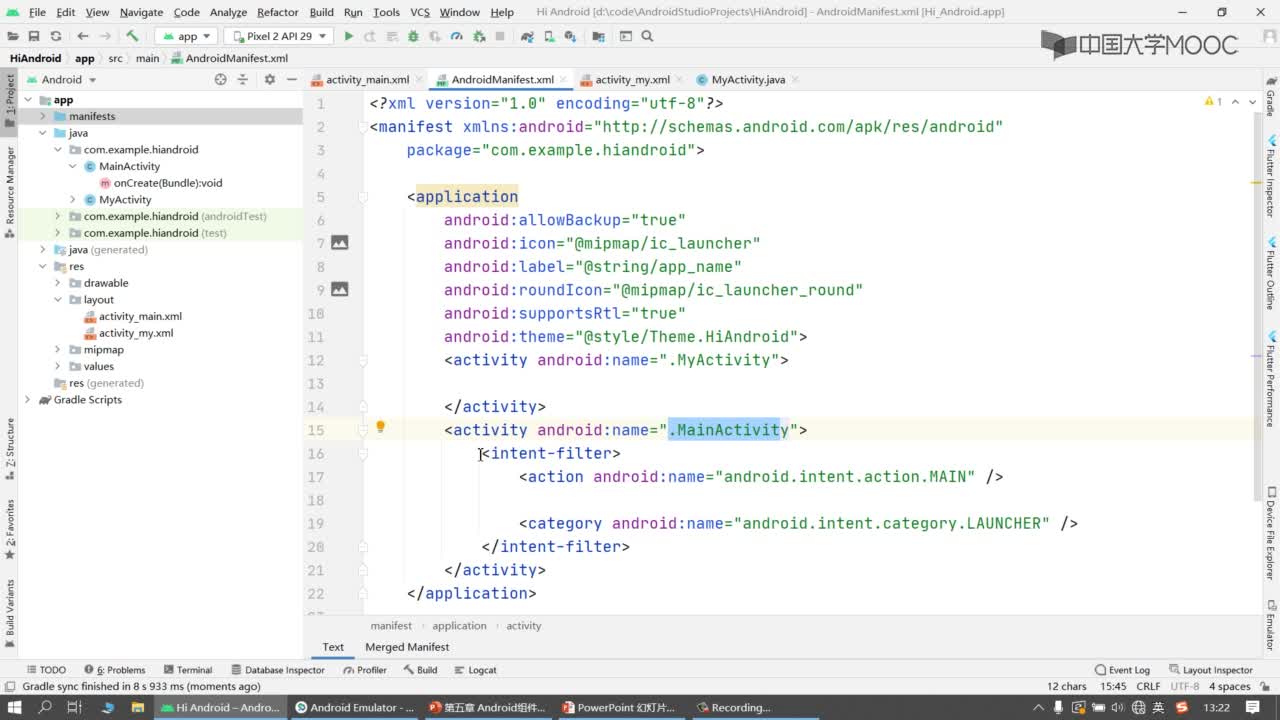Hide the Project panel with minus icon
Screen dimensions: 1280x720
[x=291, y=79]
